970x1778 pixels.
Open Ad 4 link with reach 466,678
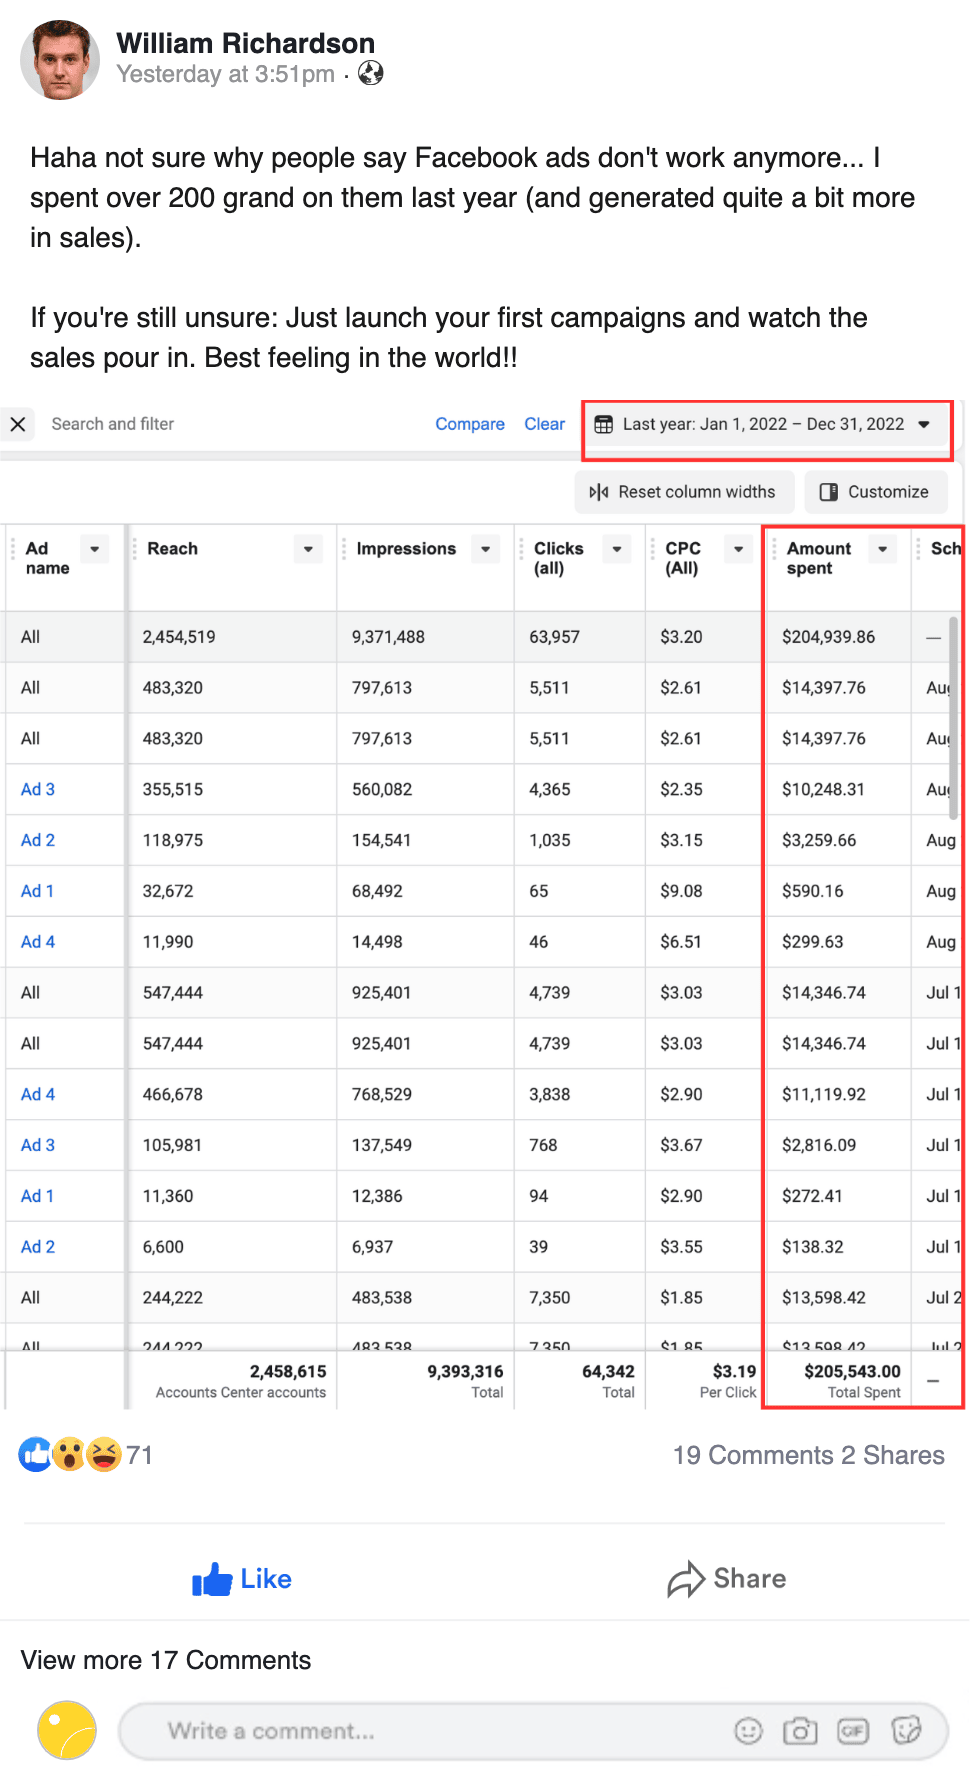point(38,1095)
